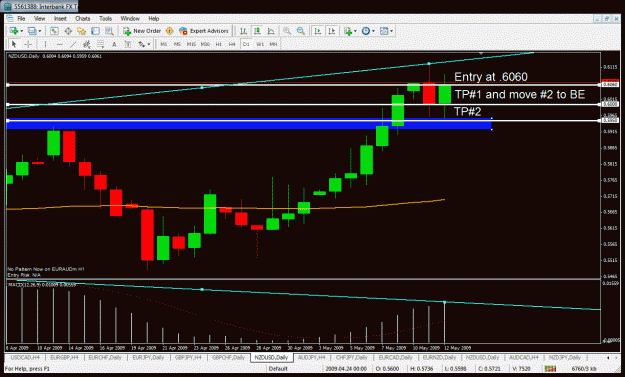Pick the Horizontal Line drawing tool
This screenshot has height=377, width=625.
pyautogui.click(x=59, y=44)
